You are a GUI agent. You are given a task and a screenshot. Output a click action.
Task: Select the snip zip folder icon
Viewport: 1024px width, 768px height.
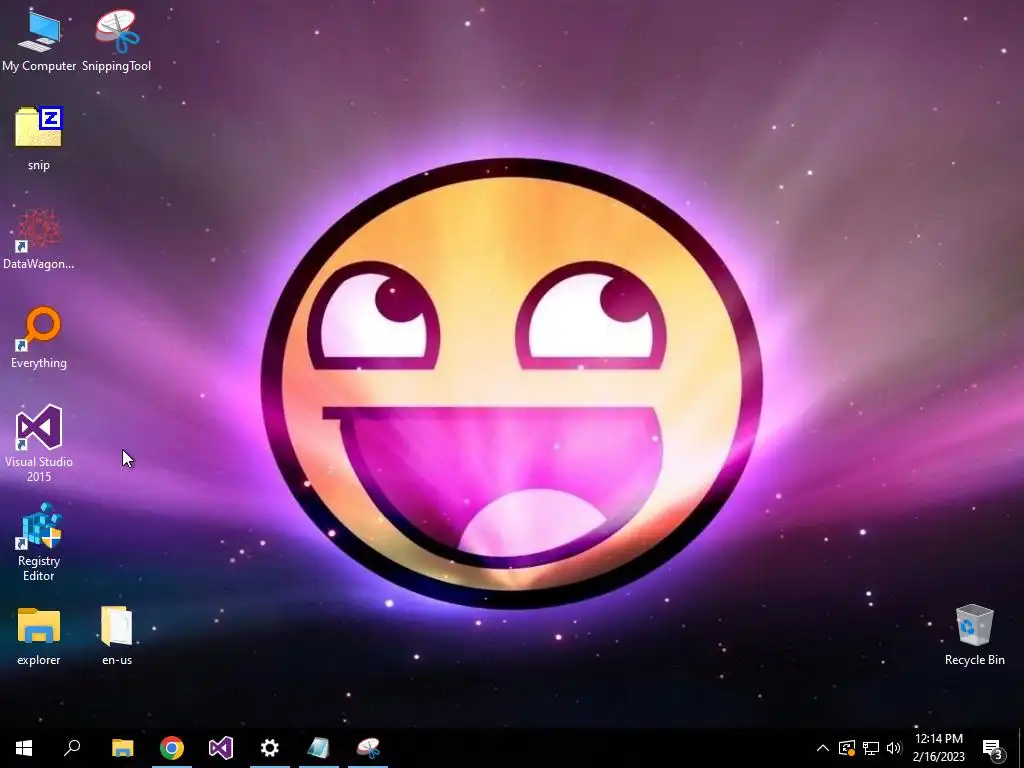coord(39,138)
